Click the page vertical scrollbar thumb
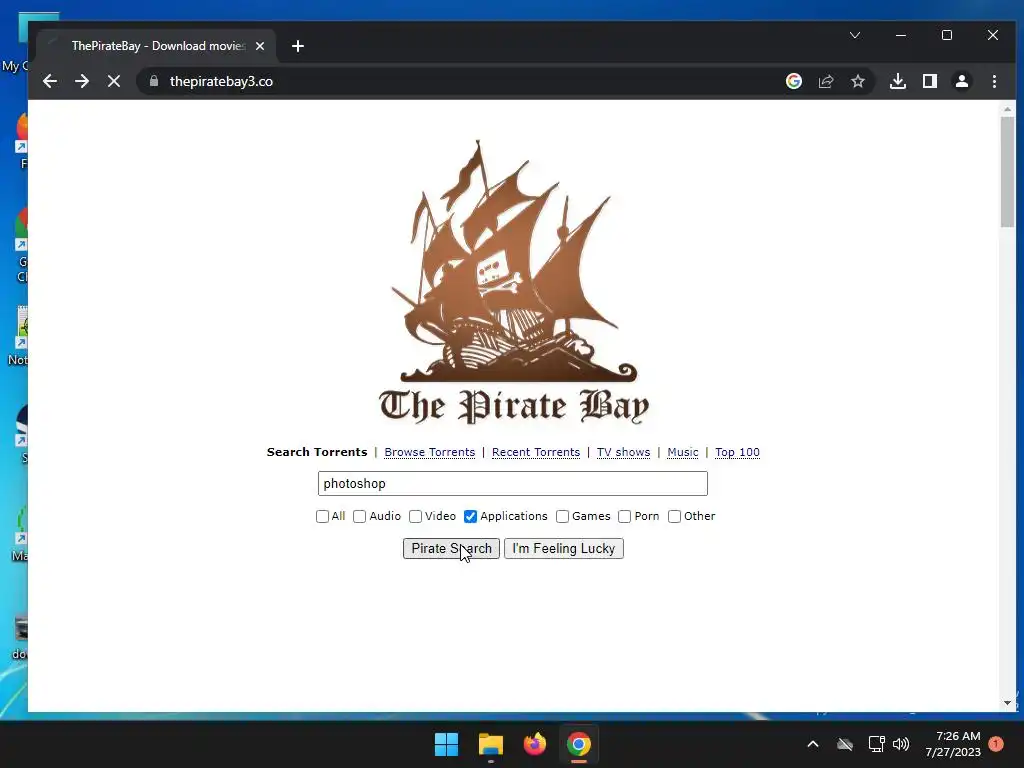1024x768 pixels. pyautogui.click(x=1007, y=172)
